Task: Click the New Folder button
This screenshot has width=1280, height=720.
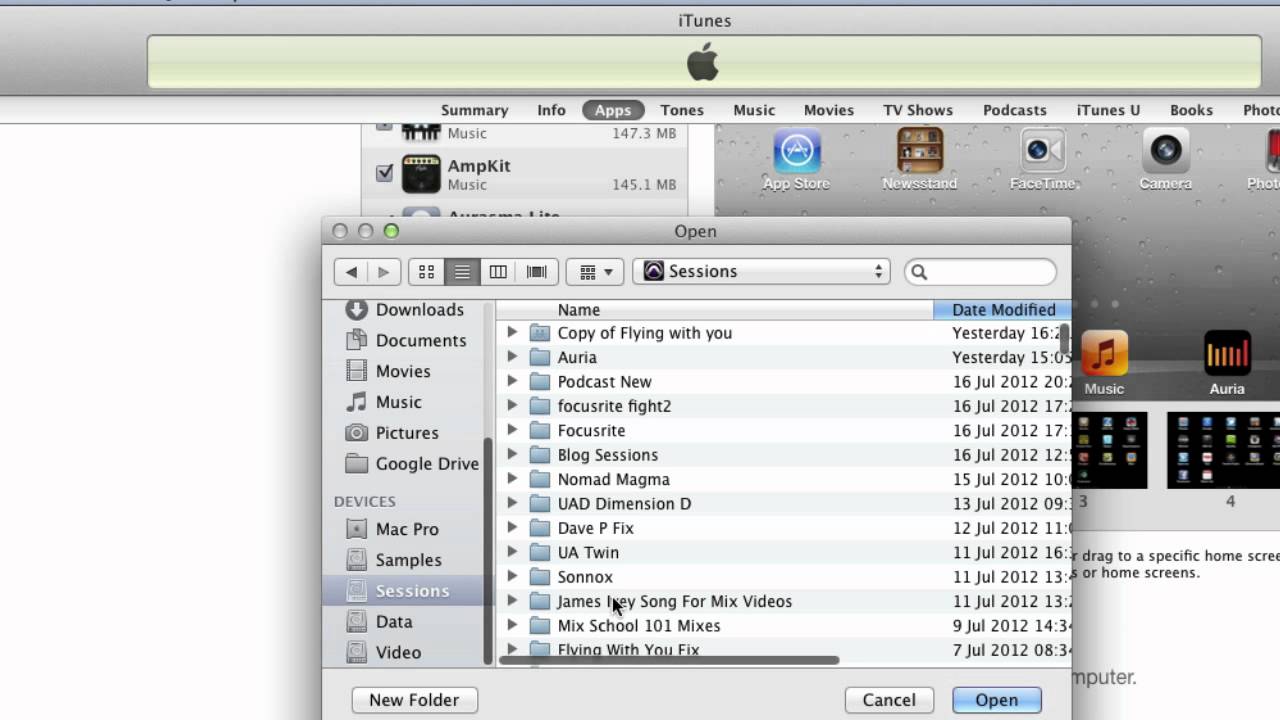Action: point(414,700)
